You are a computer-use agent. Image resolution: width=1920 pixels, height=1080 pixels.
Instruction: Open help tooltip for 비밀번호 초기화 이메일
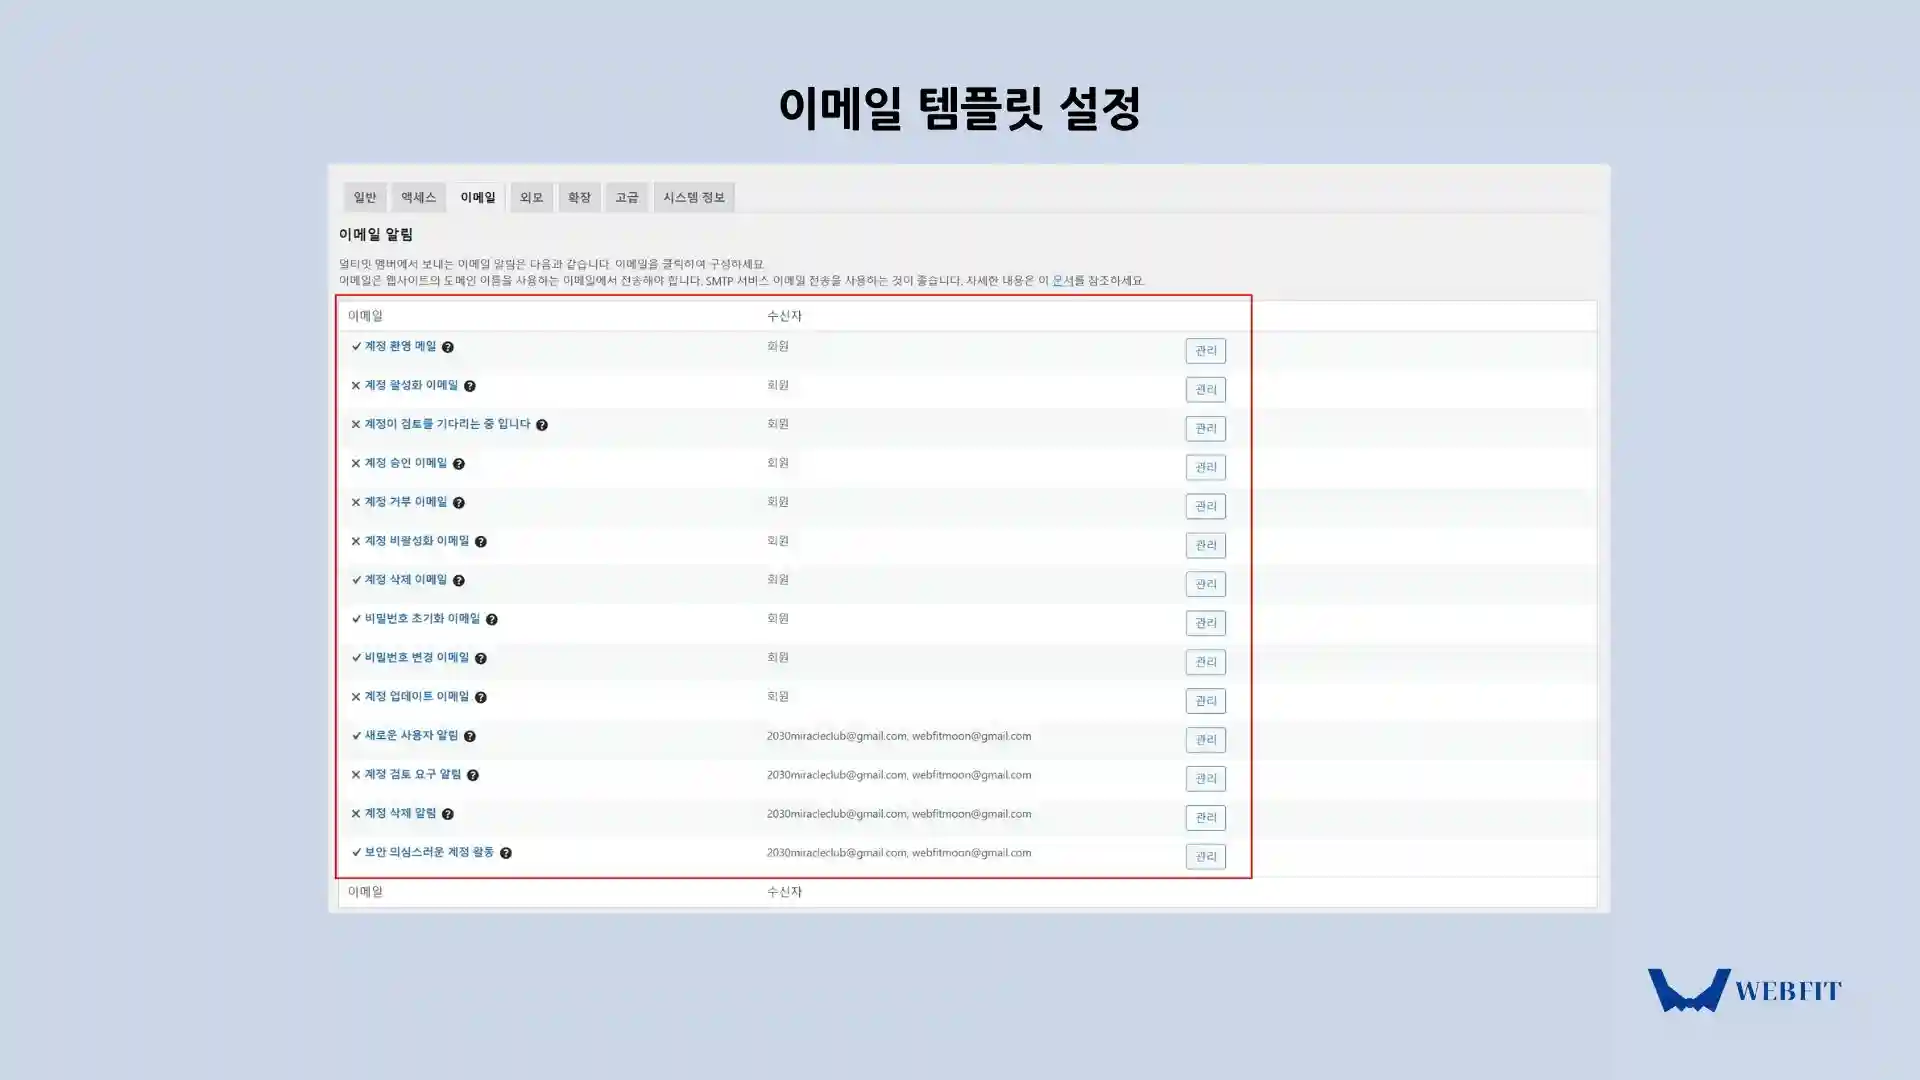click(492, 620)
